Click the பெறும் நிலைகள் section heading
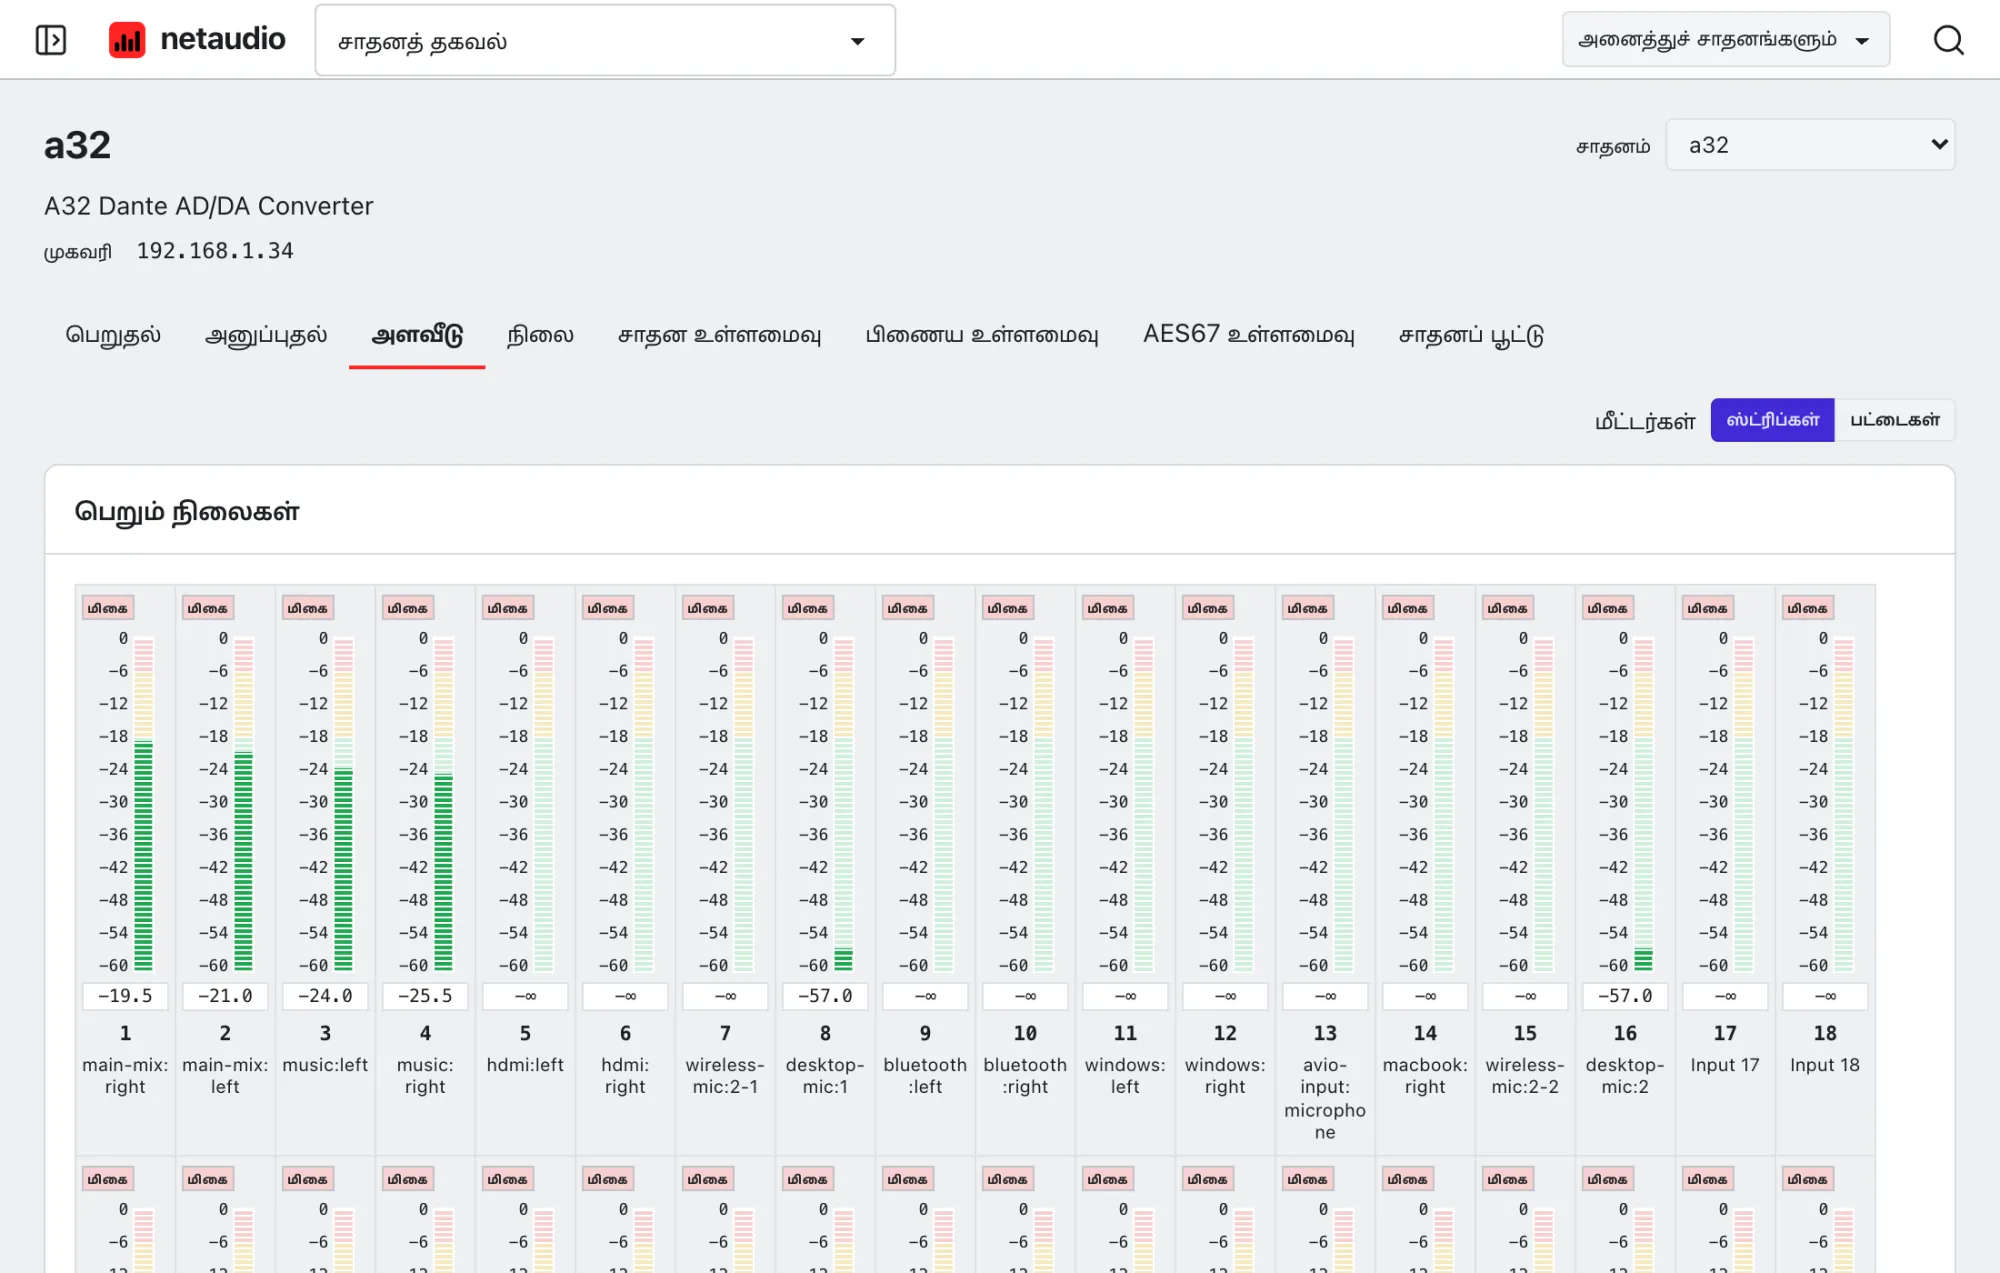2000x1273 pixels. (187, 512)
